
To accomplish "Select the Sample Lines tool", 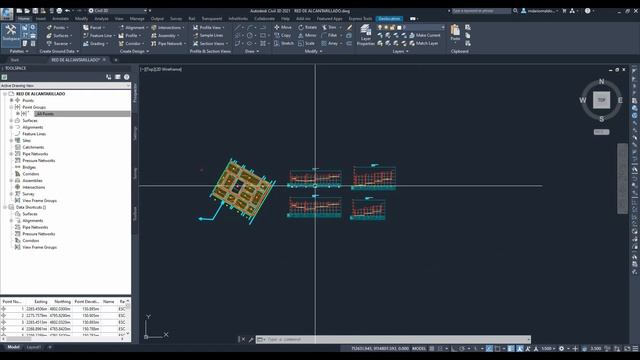I will (208, 36).
